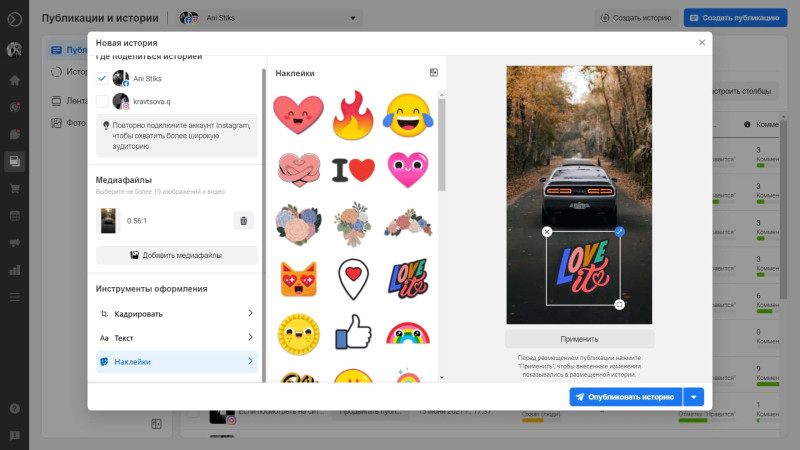
Task: Open the insights bar chart sidebar icon
Action: (15, 270)
